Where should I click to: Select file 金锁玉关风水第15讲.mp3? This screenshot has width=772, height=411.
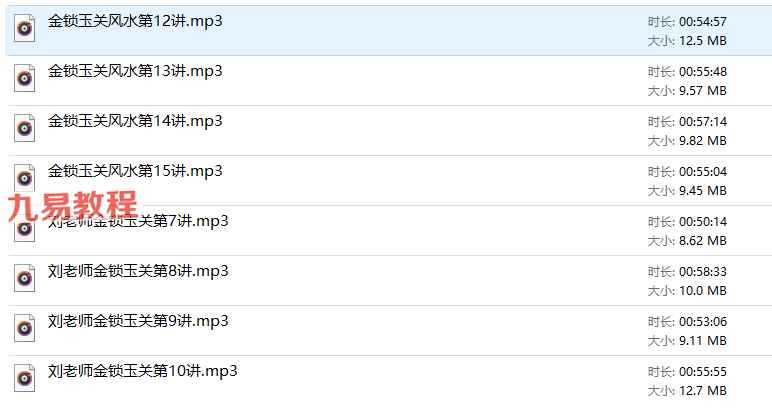click(135, 171)
